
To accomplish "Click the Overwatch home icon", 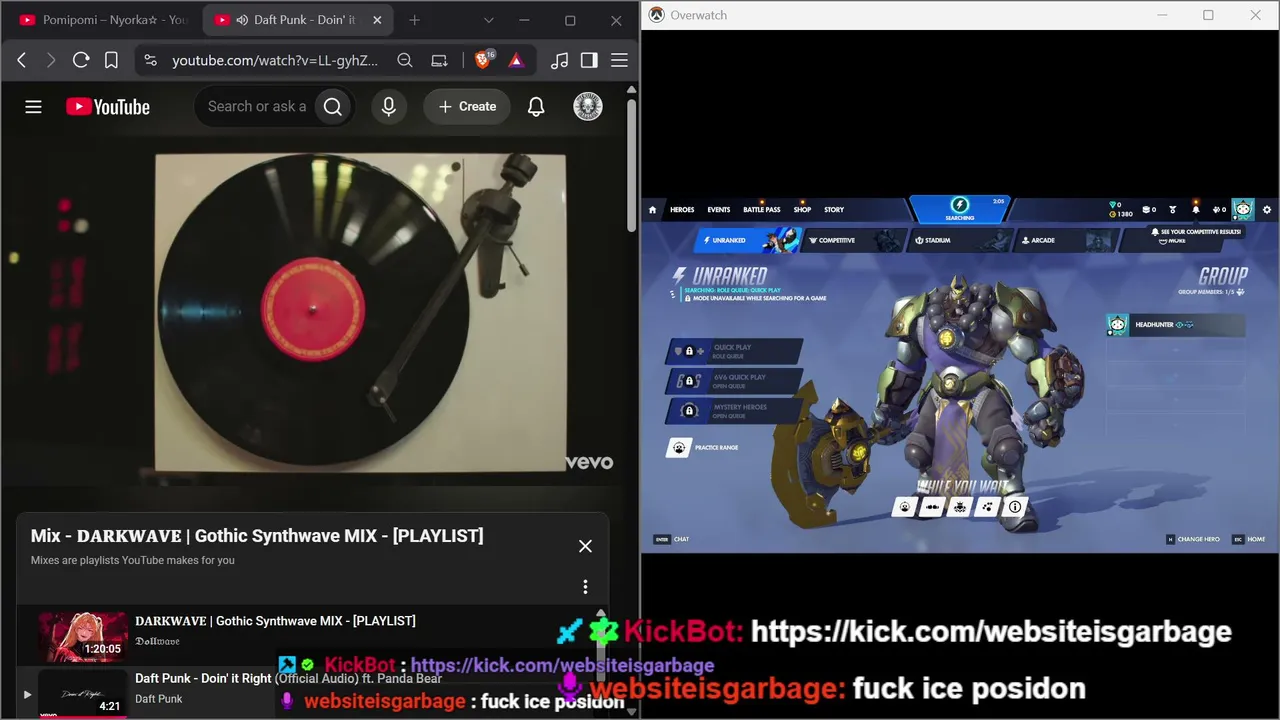I will point(652,210).
